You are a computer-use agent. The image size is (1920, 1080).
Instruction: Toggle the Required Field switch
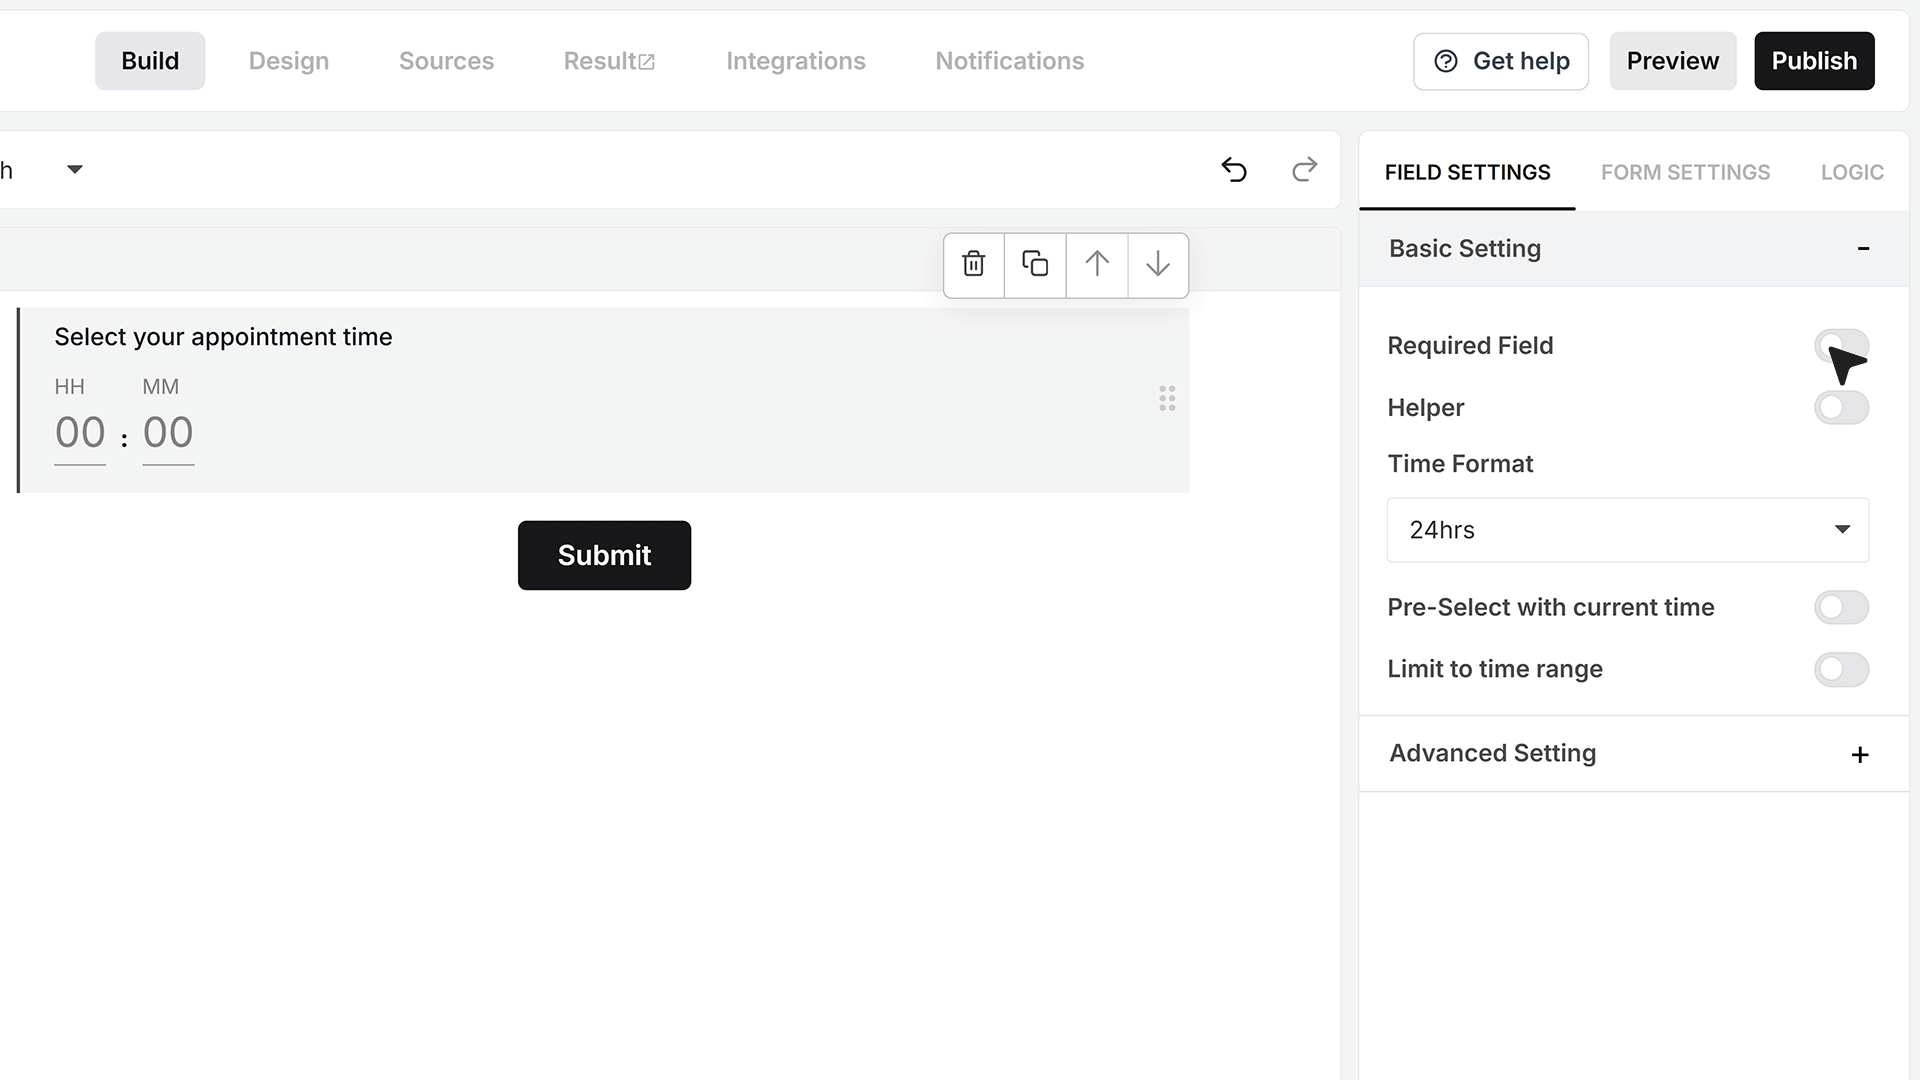[x=1841, y=346]
